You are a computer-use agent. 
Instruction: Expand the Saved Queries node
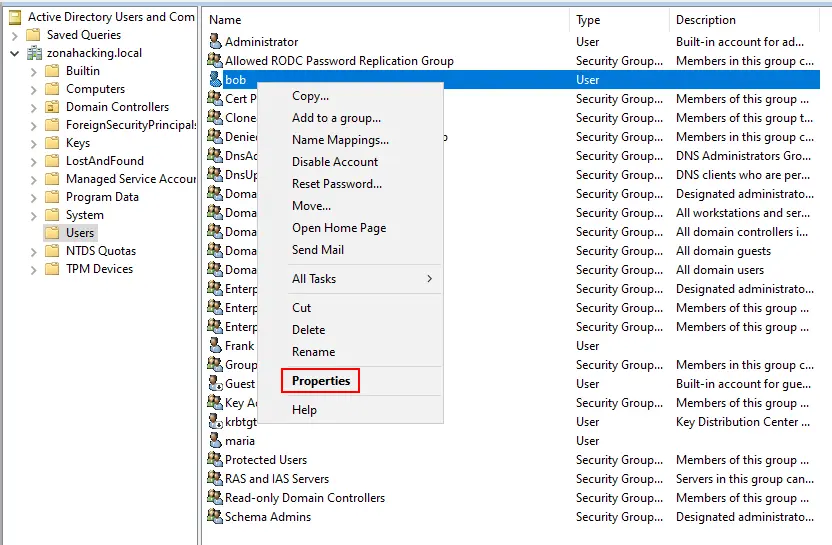[15, 35]
